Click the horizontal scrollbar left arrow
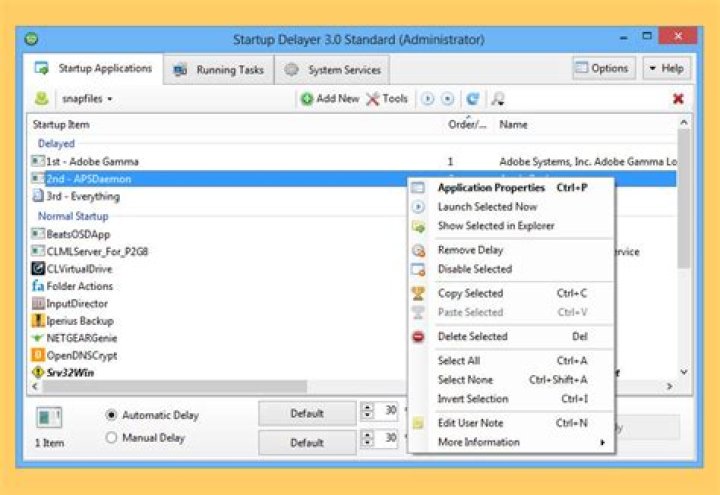Viewport: 720px width, 495px height. [35, 387]
